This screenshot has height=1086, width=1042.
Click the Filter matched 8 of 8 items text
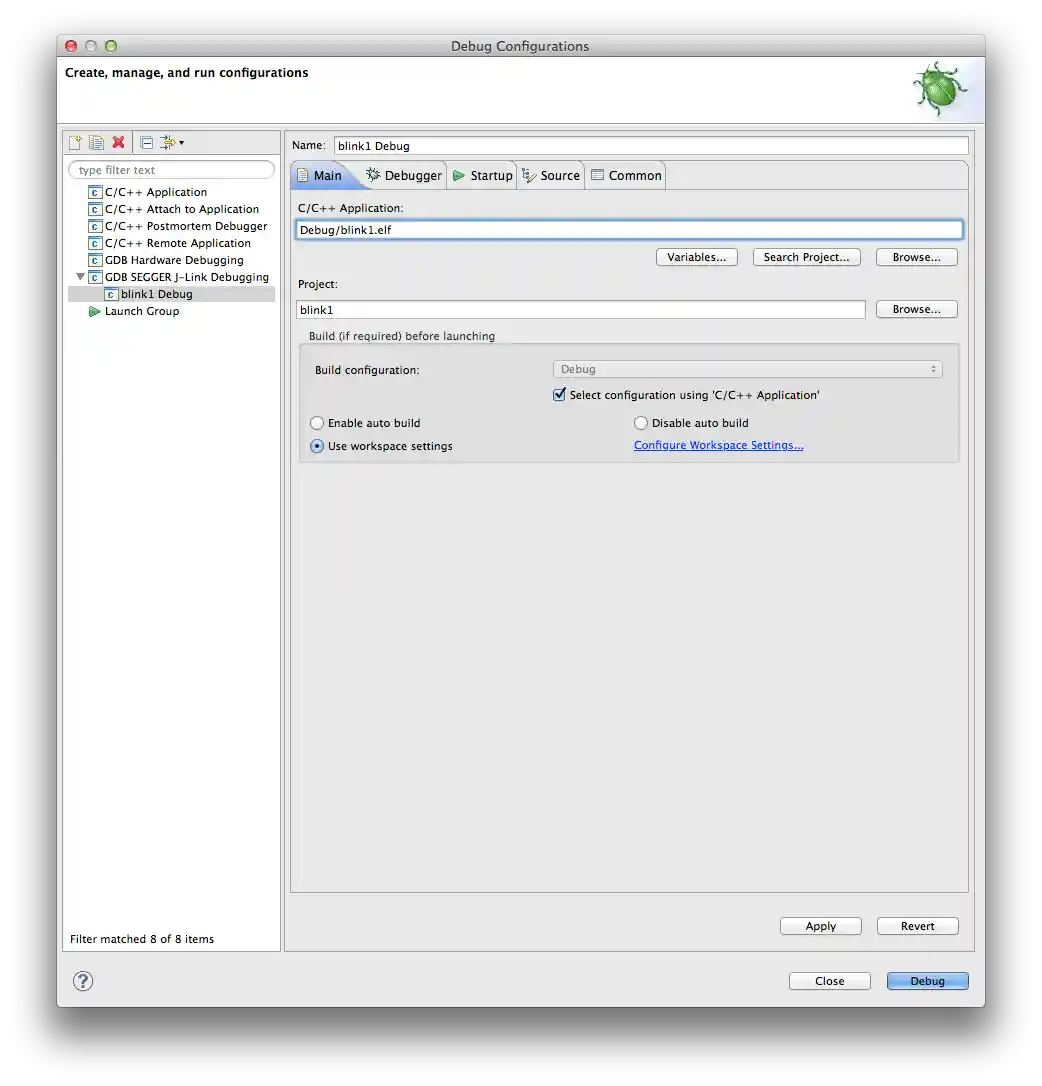coord(142,939)
